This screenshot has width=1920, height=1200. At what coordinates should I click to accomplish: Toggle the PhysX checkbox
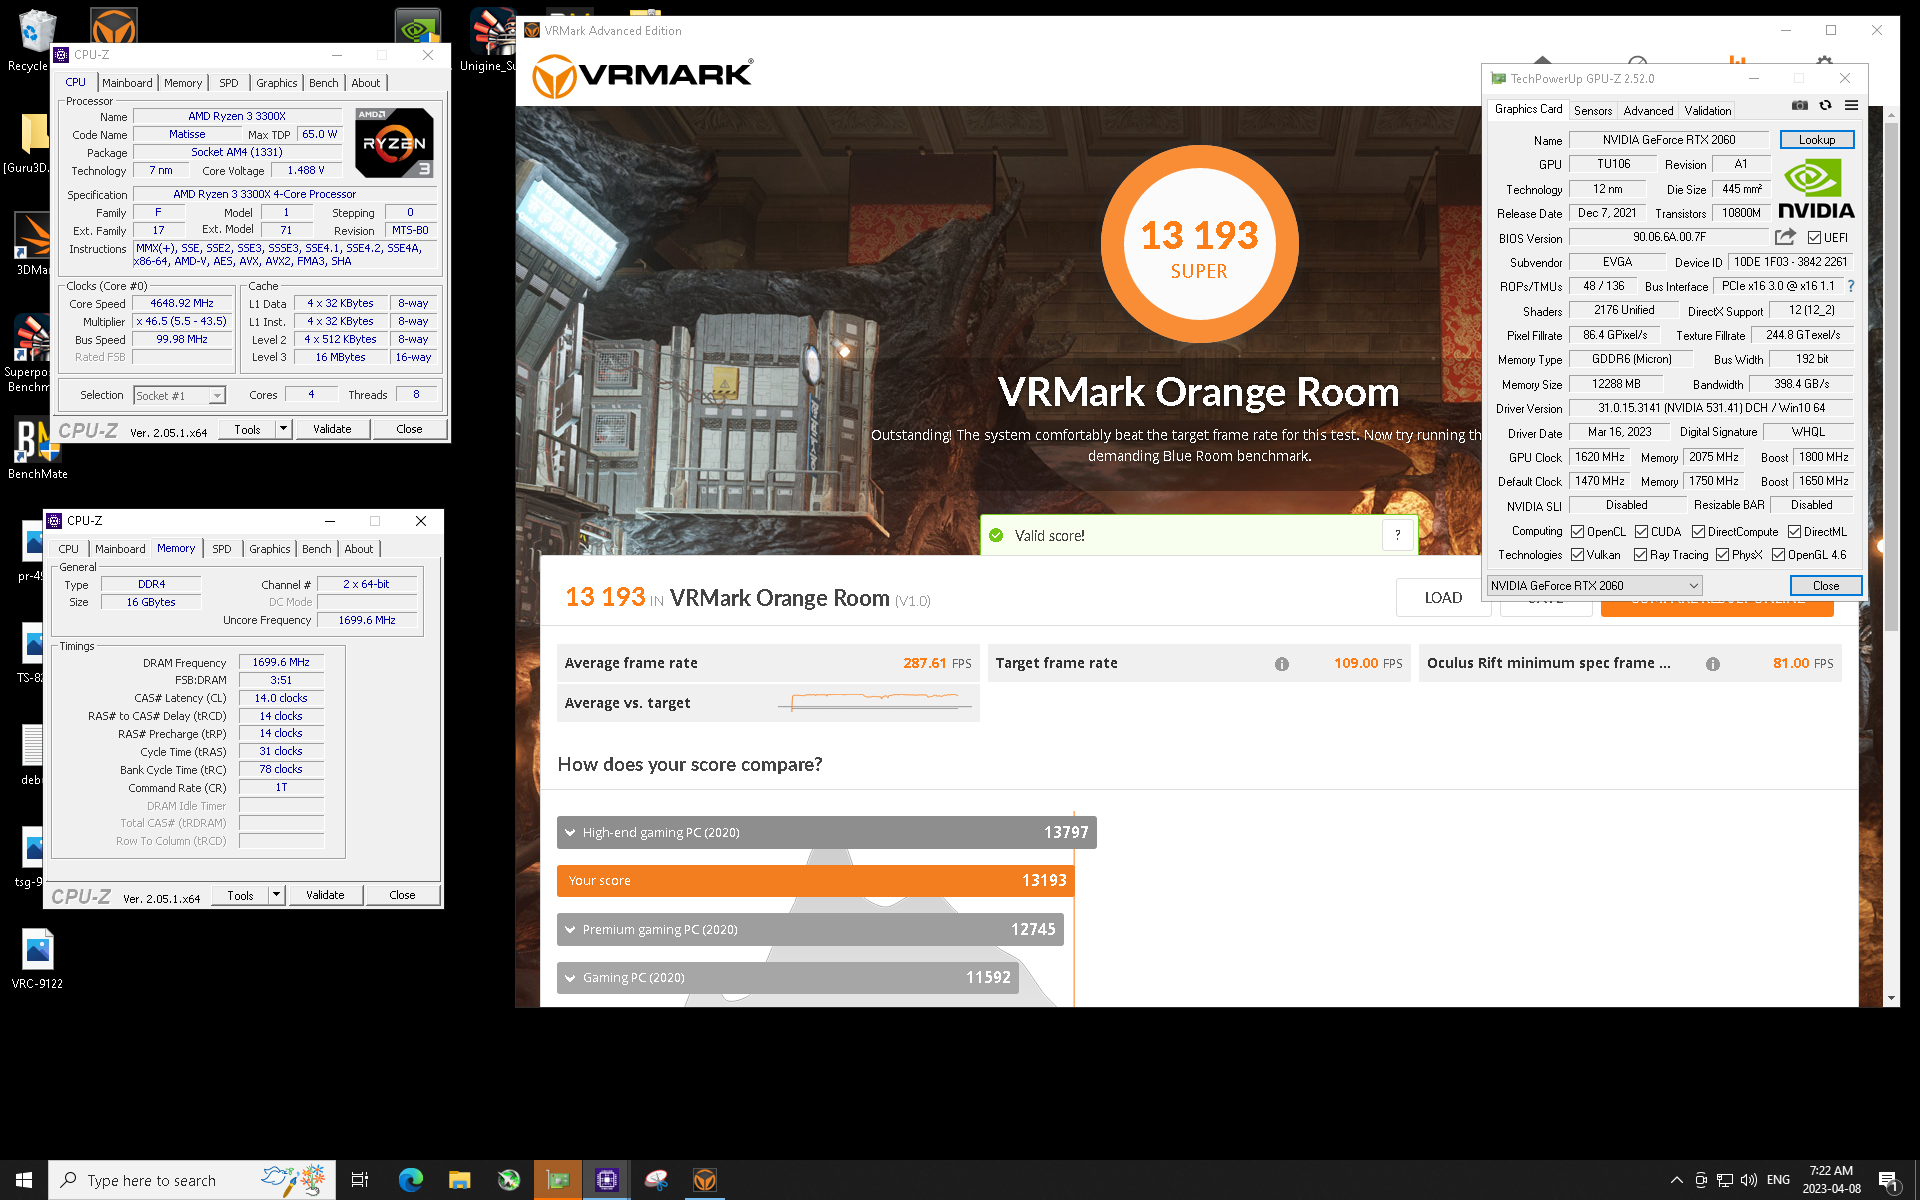(1722, 555)
